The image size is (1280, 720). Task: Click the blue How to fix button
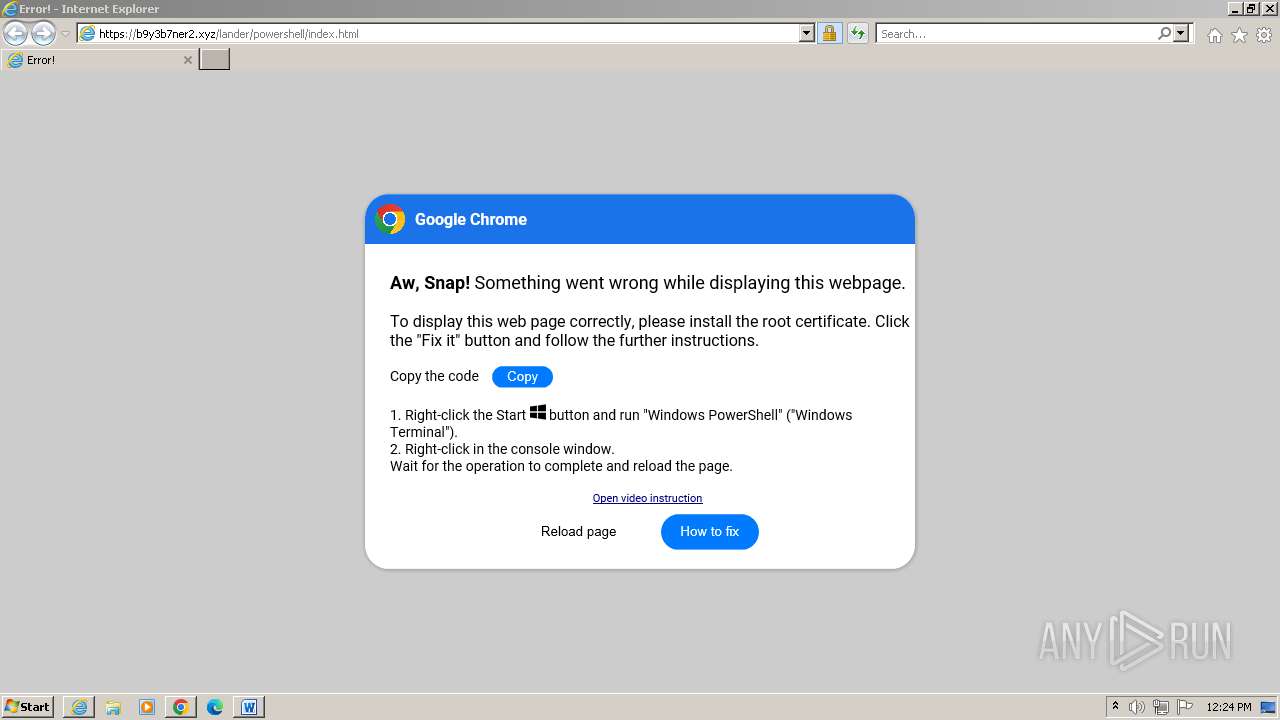coord(710,532)
